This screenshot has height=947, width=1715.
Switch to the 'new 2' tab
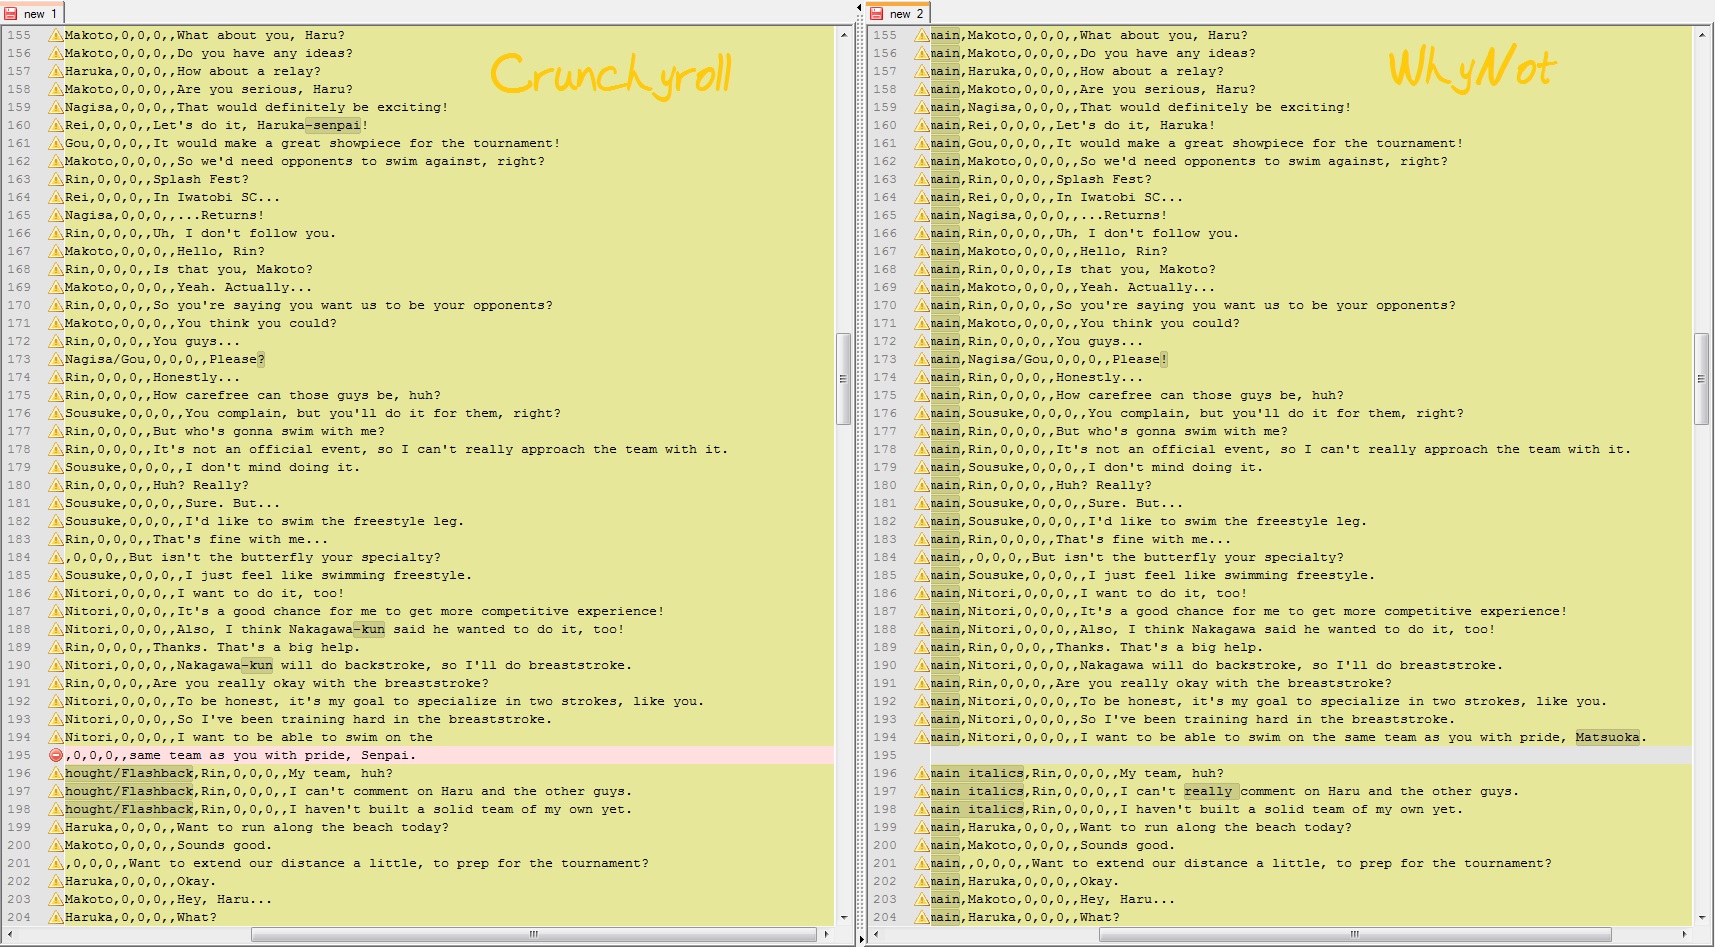897,13
